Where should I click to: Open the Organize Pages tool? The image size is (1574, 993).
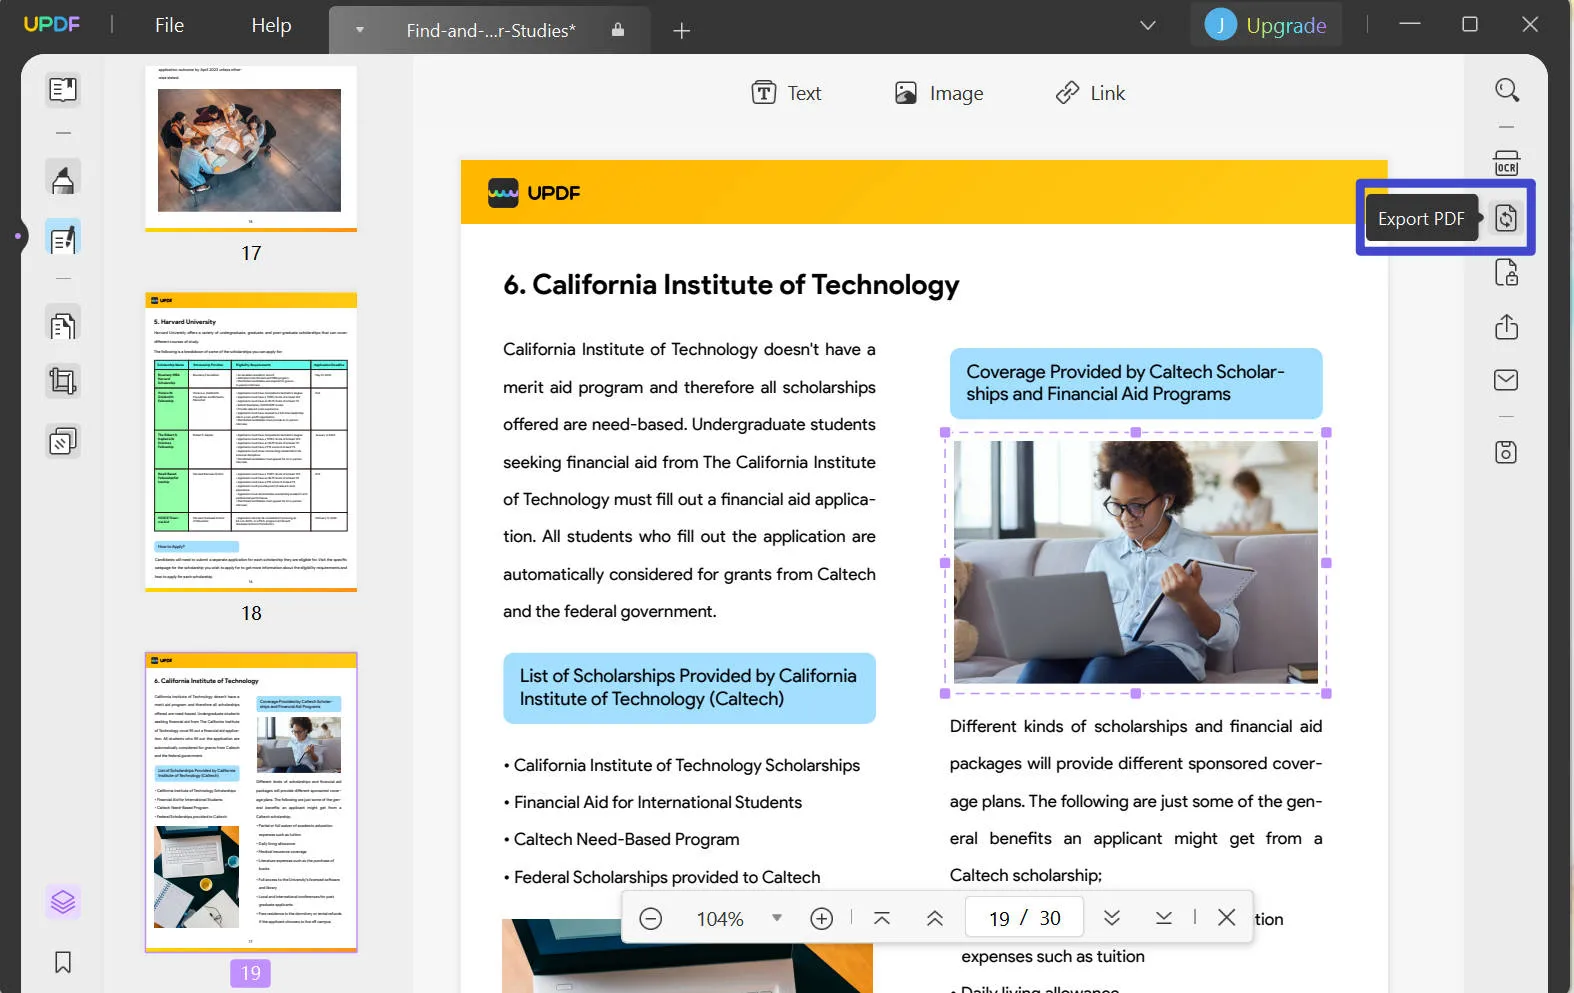[x=63, y=326]
